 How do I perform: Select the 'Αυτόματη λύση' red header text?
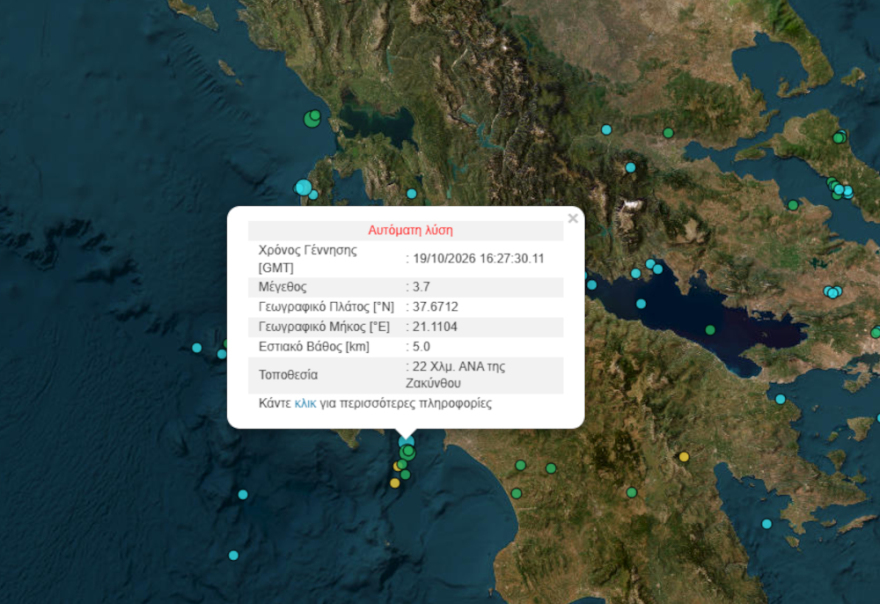pyautogui.click(x=410, y=230)
